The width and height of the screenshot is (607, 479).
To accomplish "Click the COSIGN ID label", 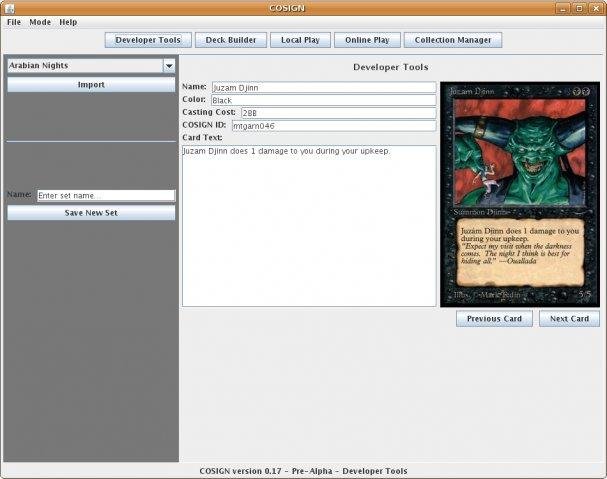I will (x=204, y=125).
